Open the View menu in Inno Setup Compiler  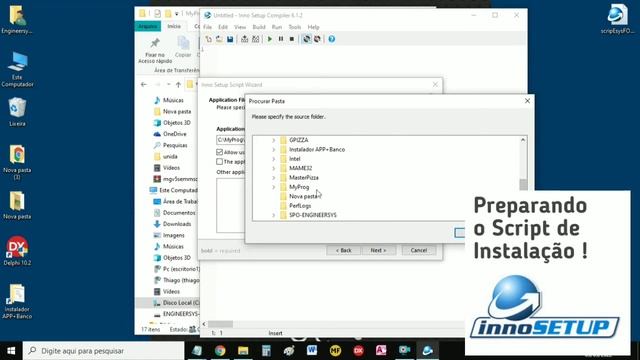[x=240, y=27]
